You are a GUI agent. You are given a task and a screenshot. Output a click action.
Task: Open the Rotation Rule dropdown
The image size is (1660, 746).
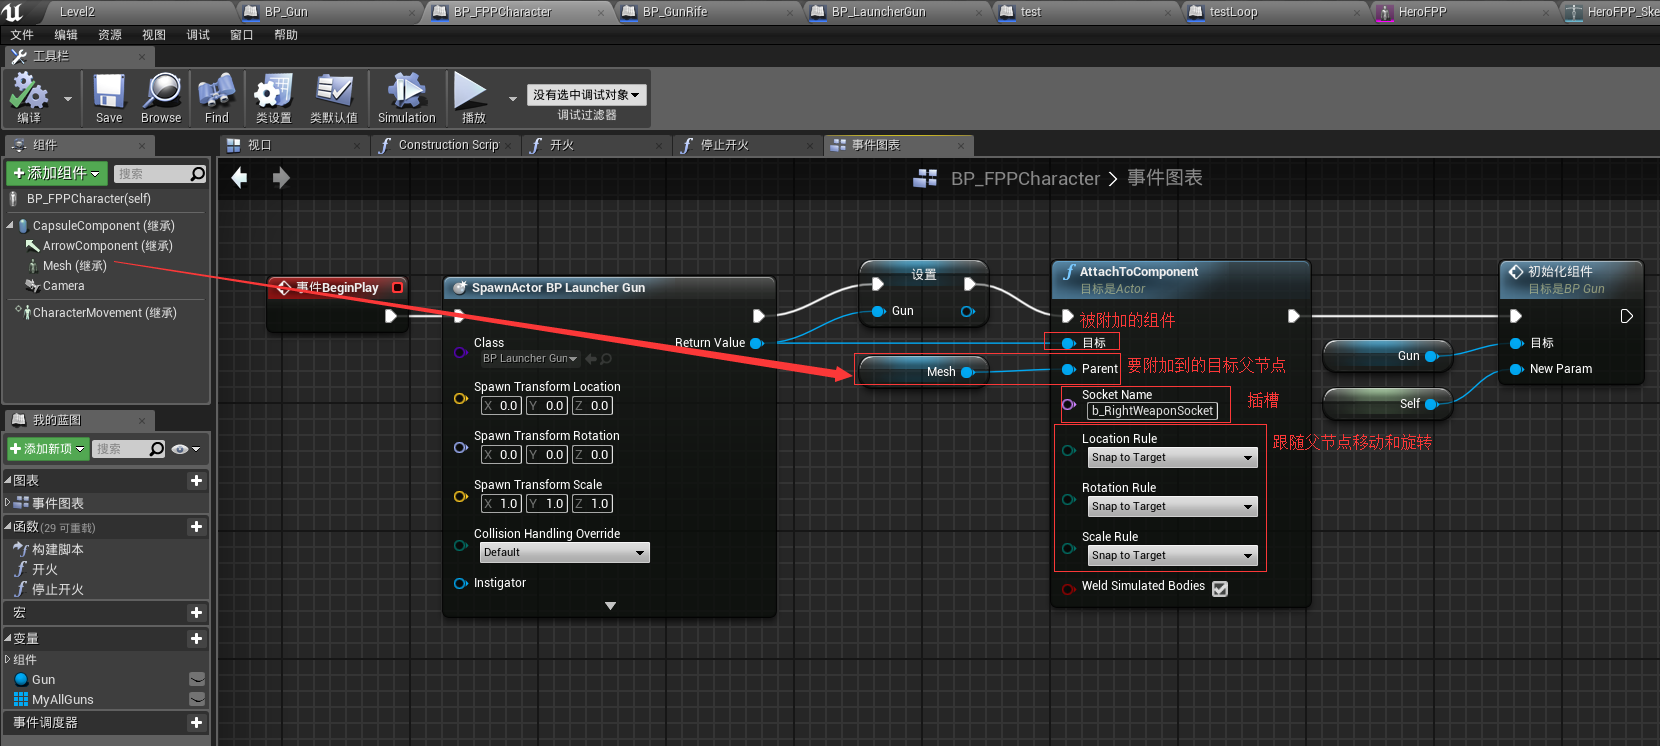(x=1172, y=507)
